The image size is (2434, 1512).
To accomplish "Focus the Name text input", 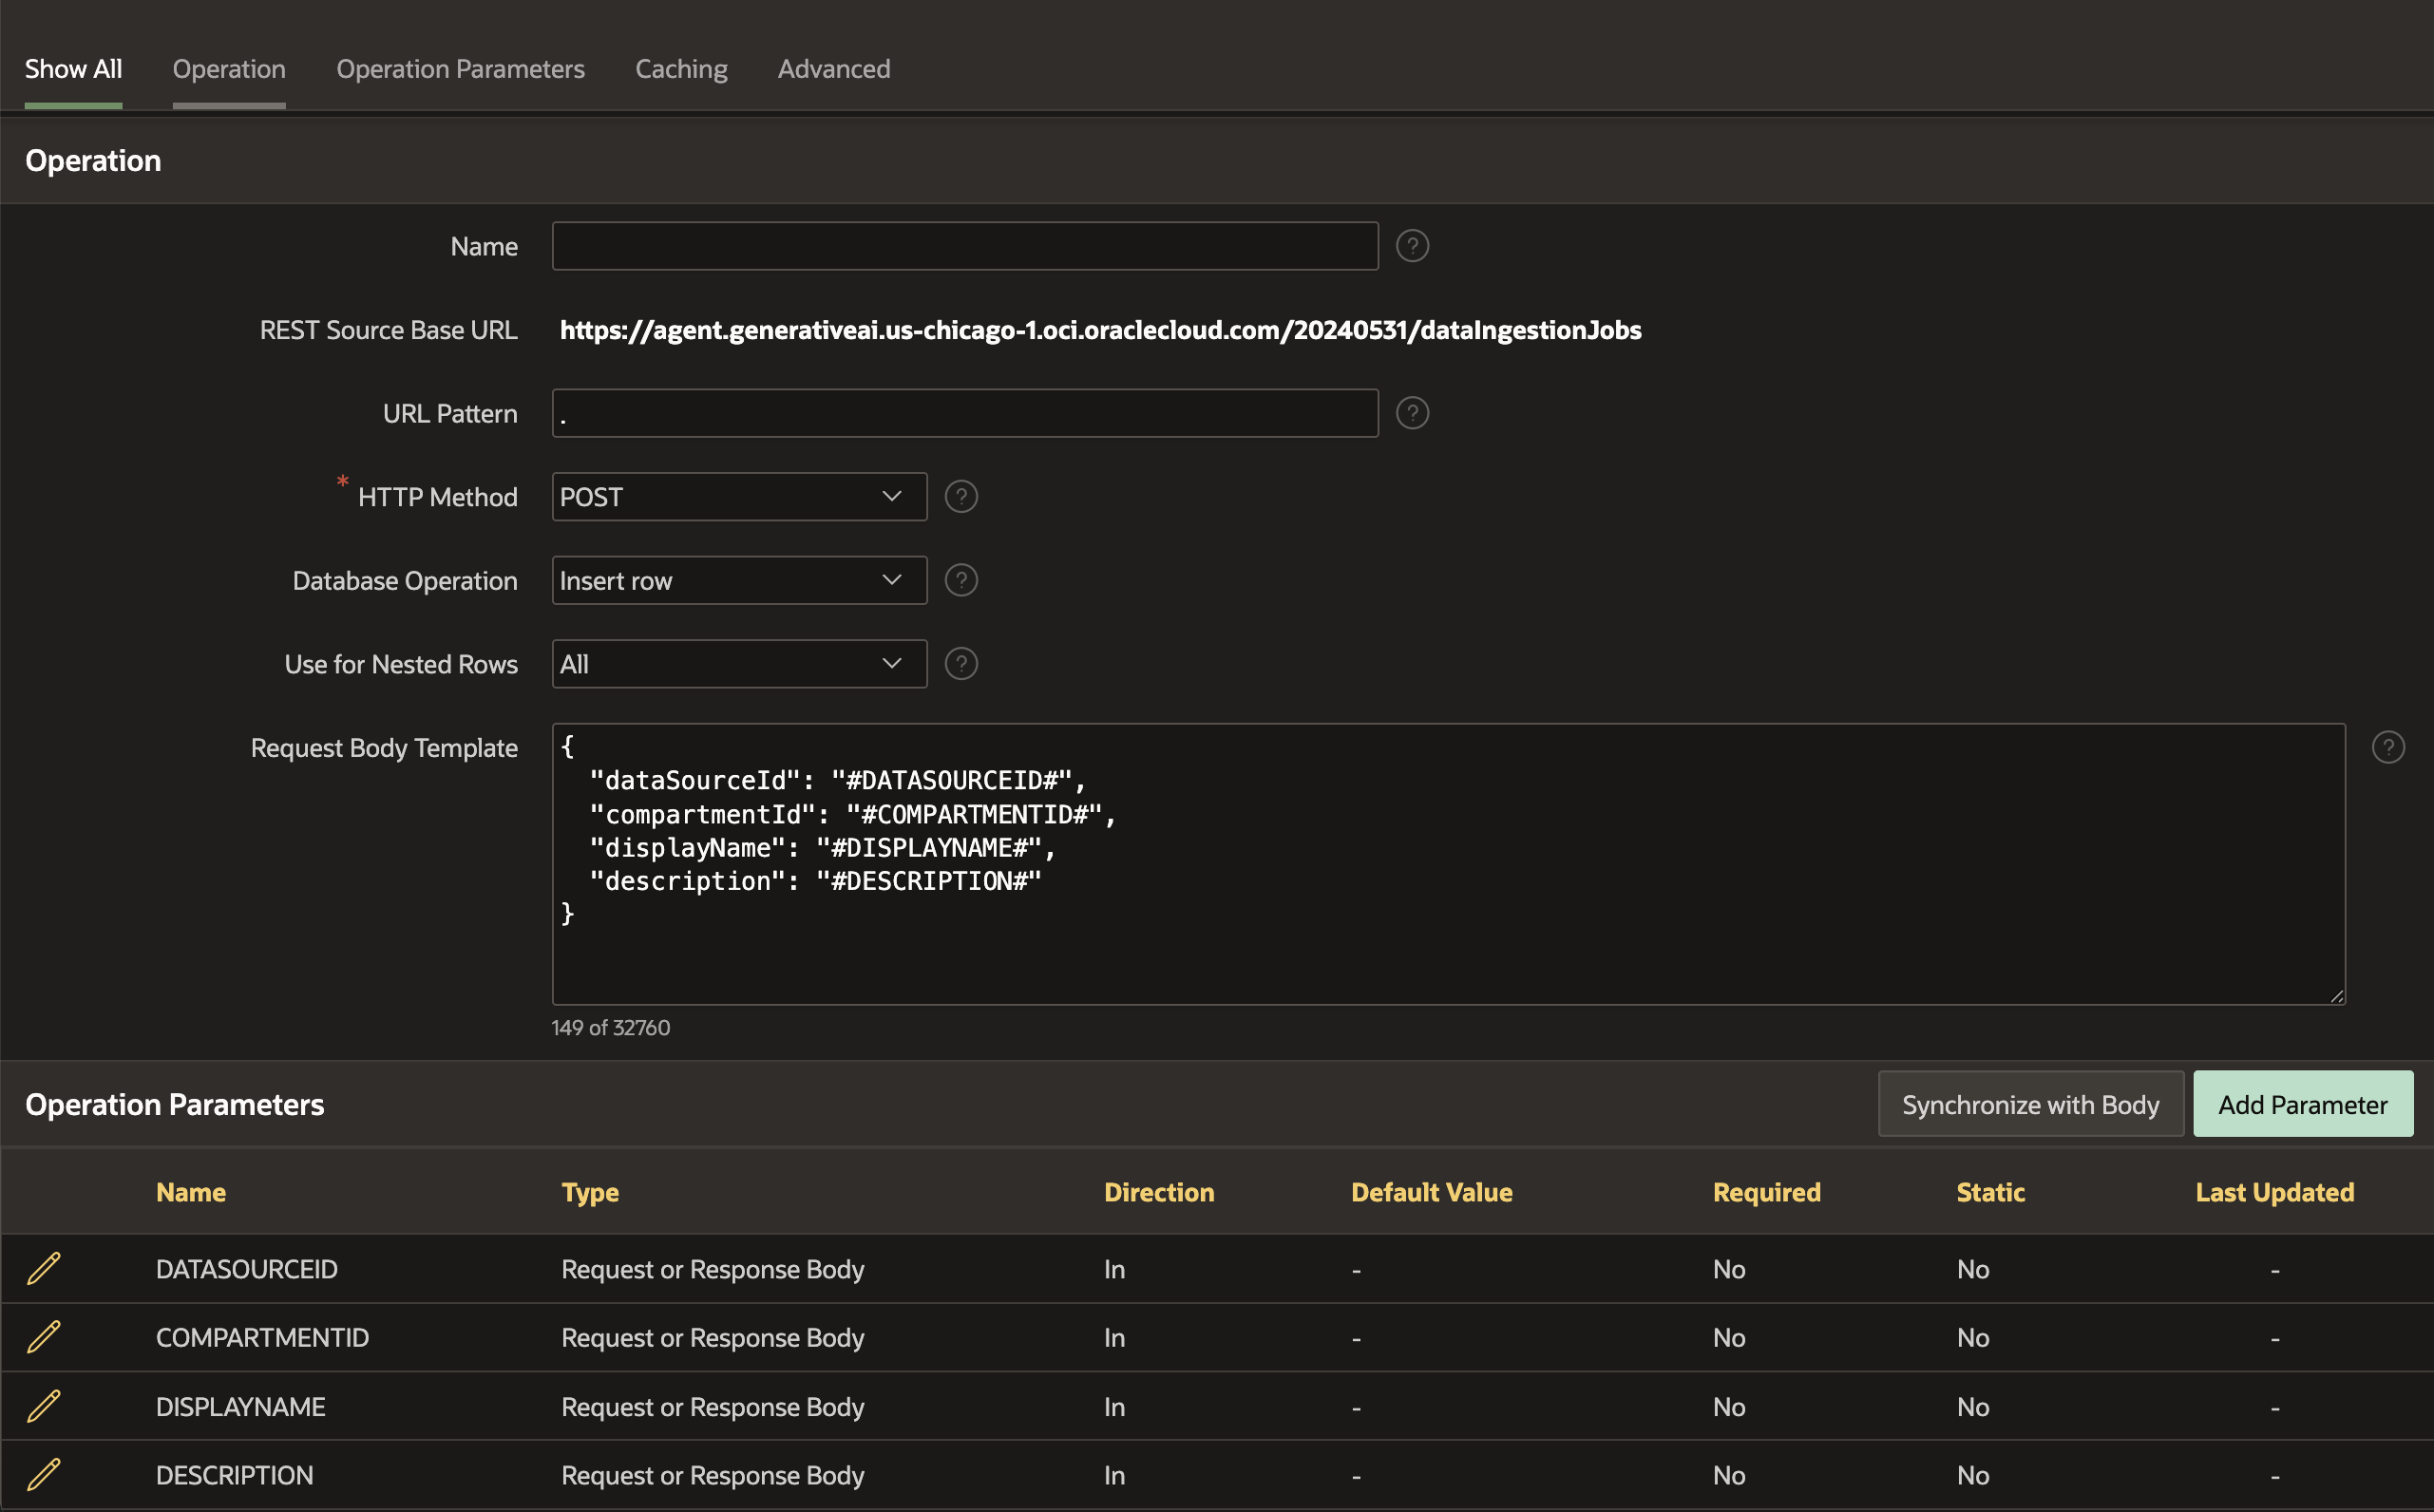I will (x=964, y=246).
